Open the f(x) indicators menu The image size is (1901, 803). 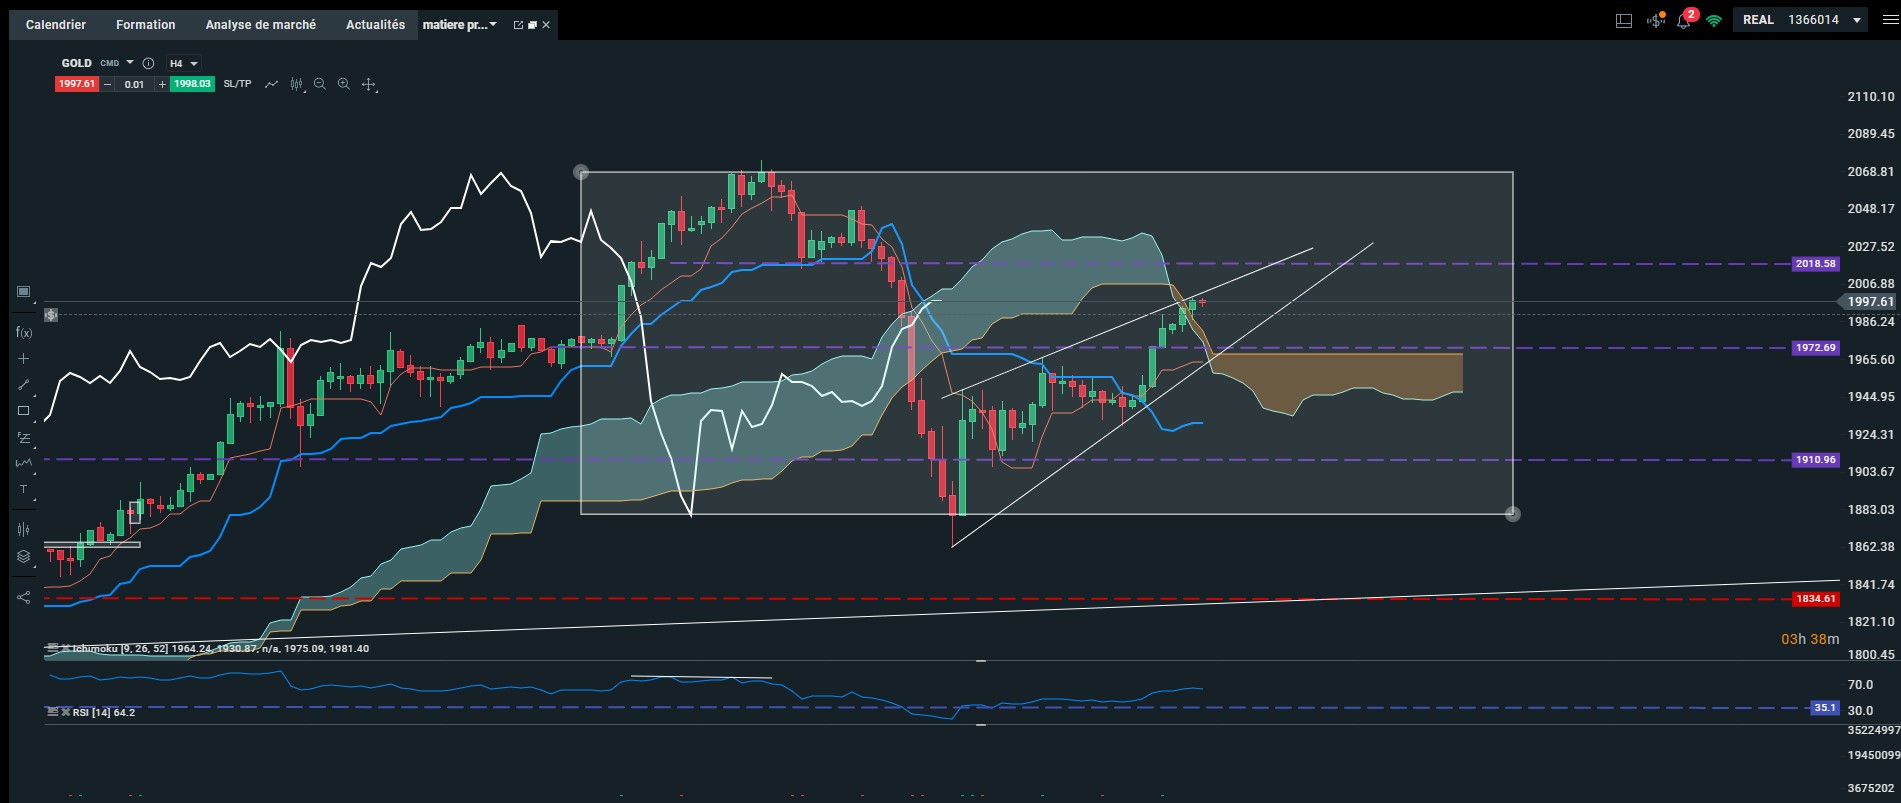pyautogui.click(x=24, y=332)
